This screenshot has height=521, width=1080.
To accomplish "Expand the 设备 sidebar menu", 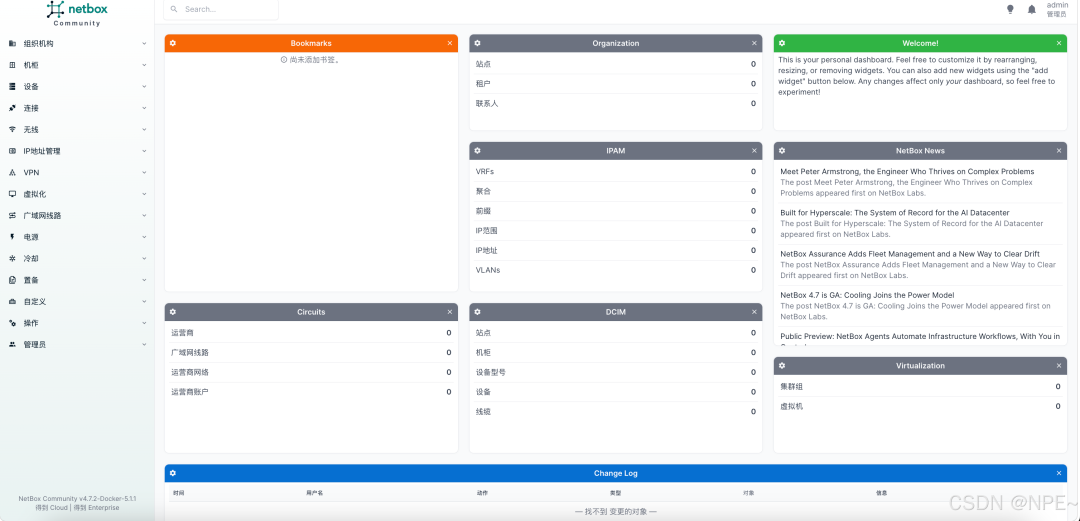I will click(77, 87).
